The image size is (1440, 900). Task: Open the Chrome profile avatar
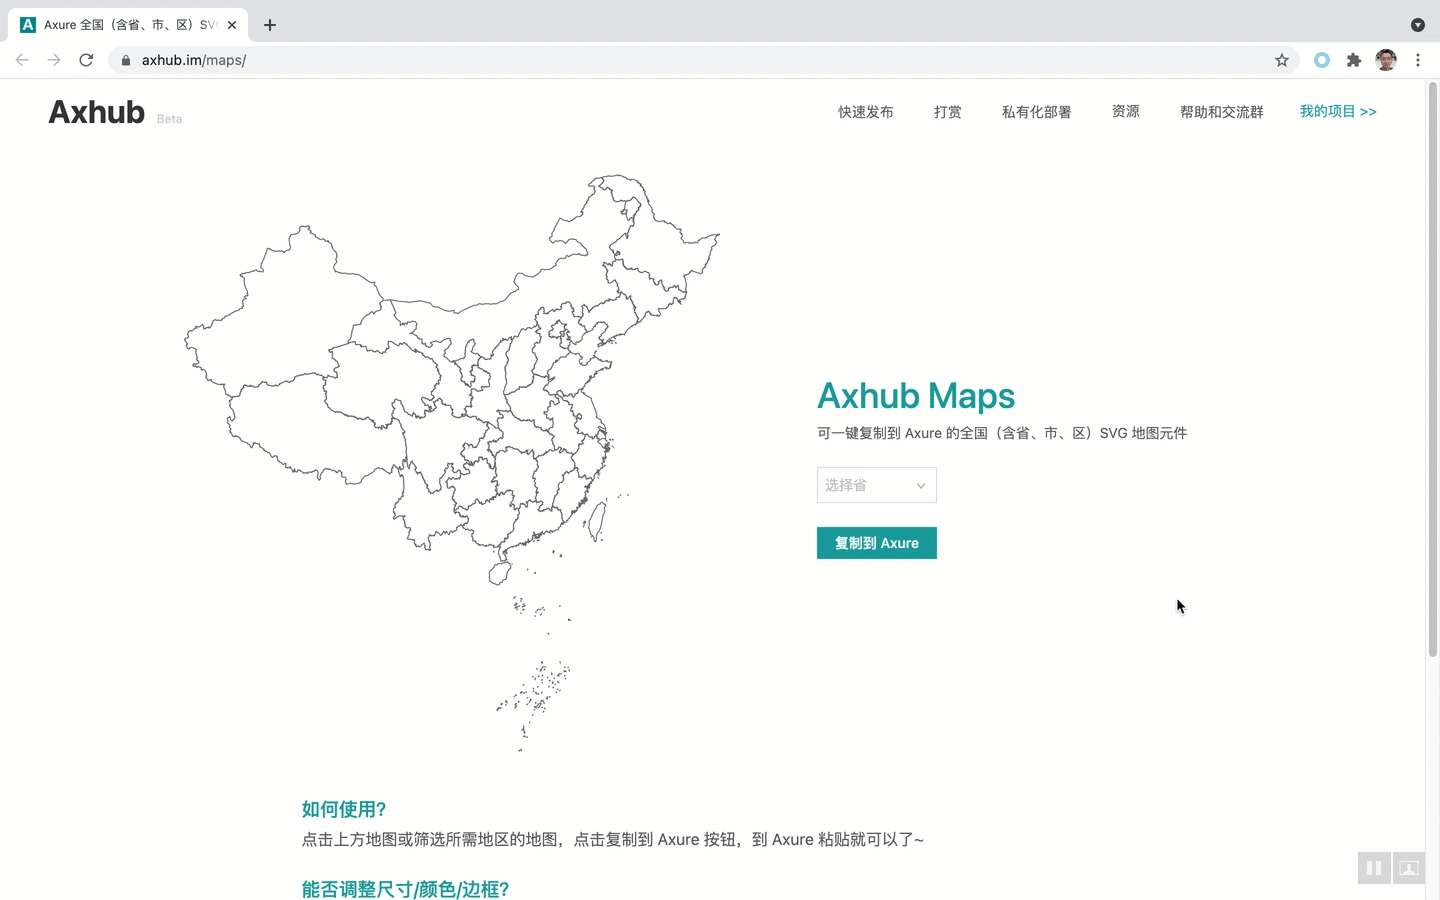(1386, 60)
